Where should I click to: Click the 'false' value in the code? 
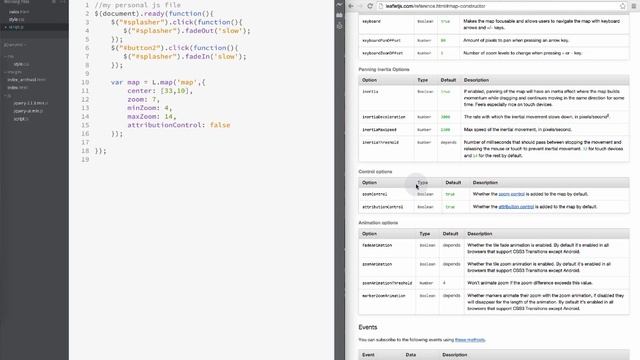(x=220, y=125)
